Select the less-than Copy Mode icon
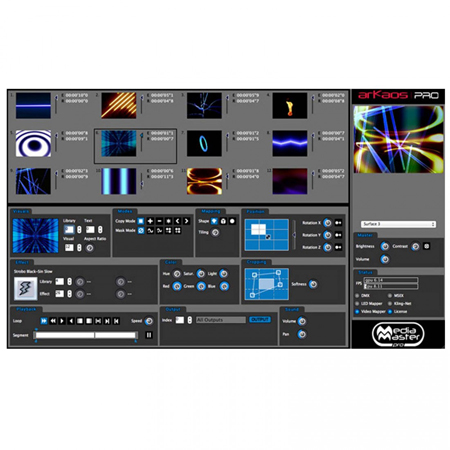The height and width of the screenshot is (450, 450). click(x=177, y=221)
